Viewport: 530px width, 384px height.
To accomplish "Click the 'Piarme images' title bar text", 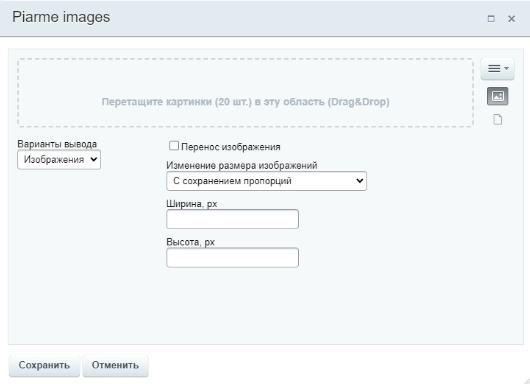I will pos(61,17).
